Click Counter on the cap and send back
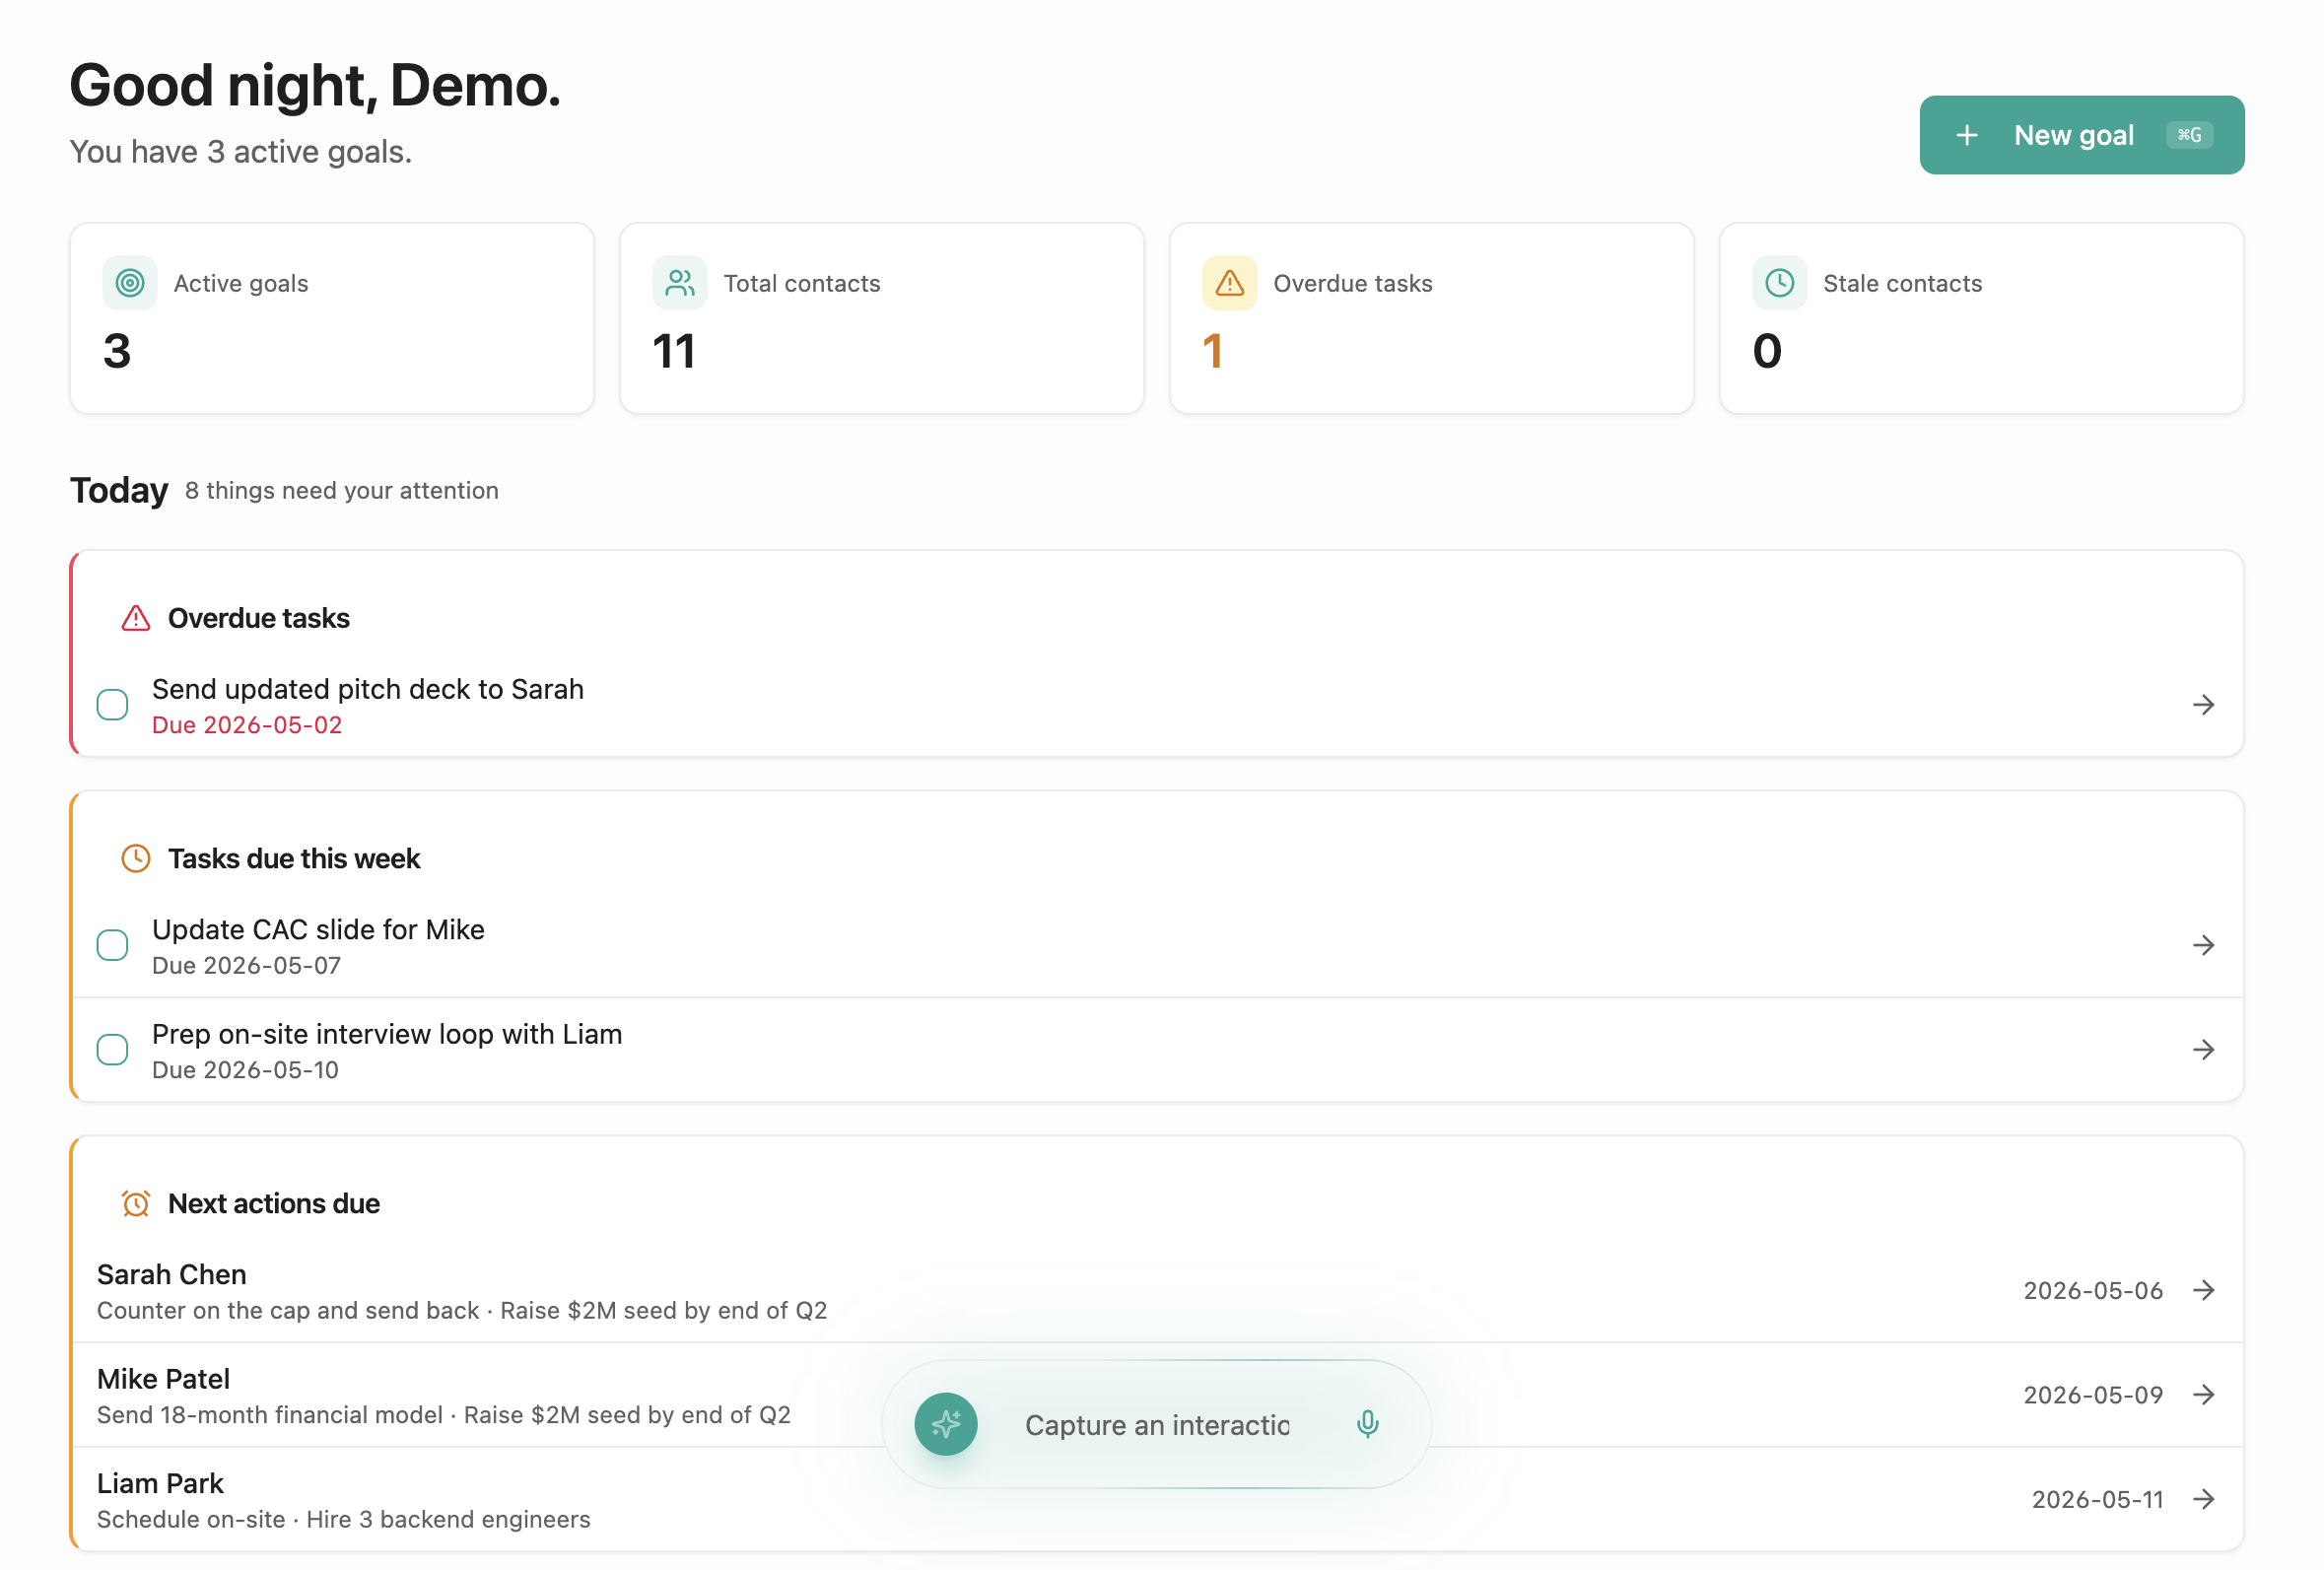Screen dimensions: 2324x1570 point(288,1310)
